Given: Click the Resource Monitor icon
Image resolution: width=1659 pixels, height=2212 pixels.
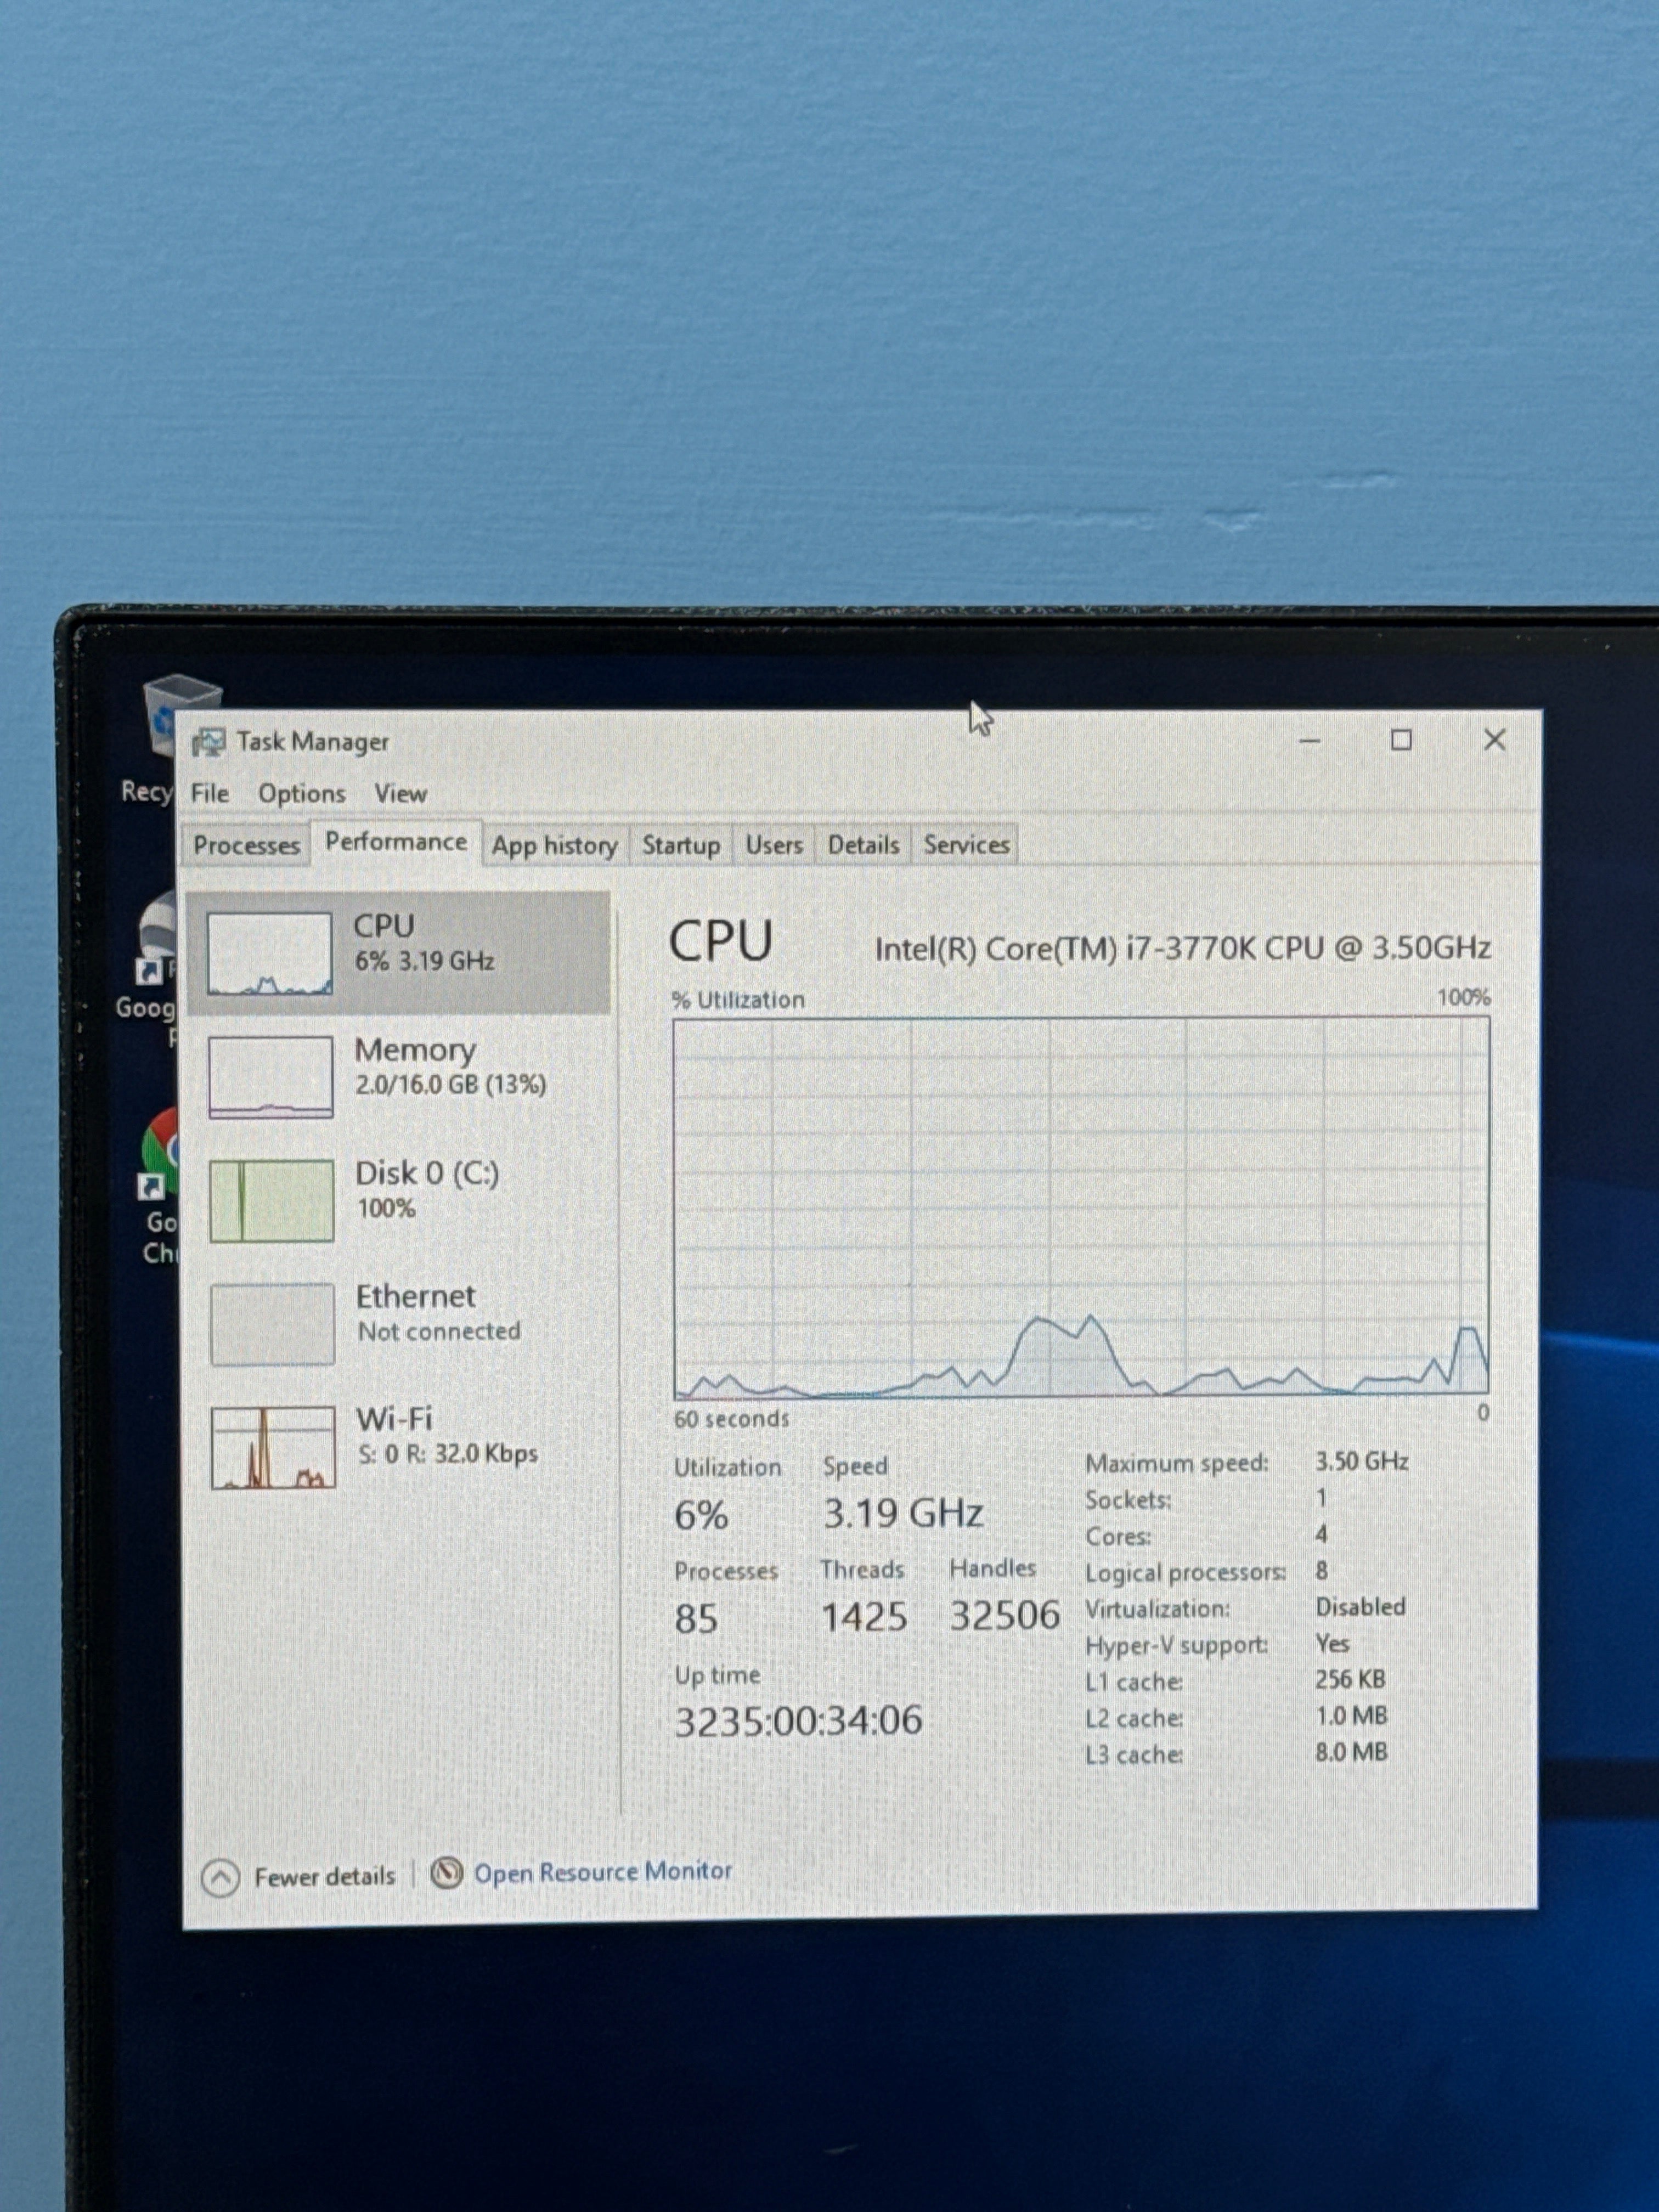Looking at the screenshot, I should (446, 1872).
